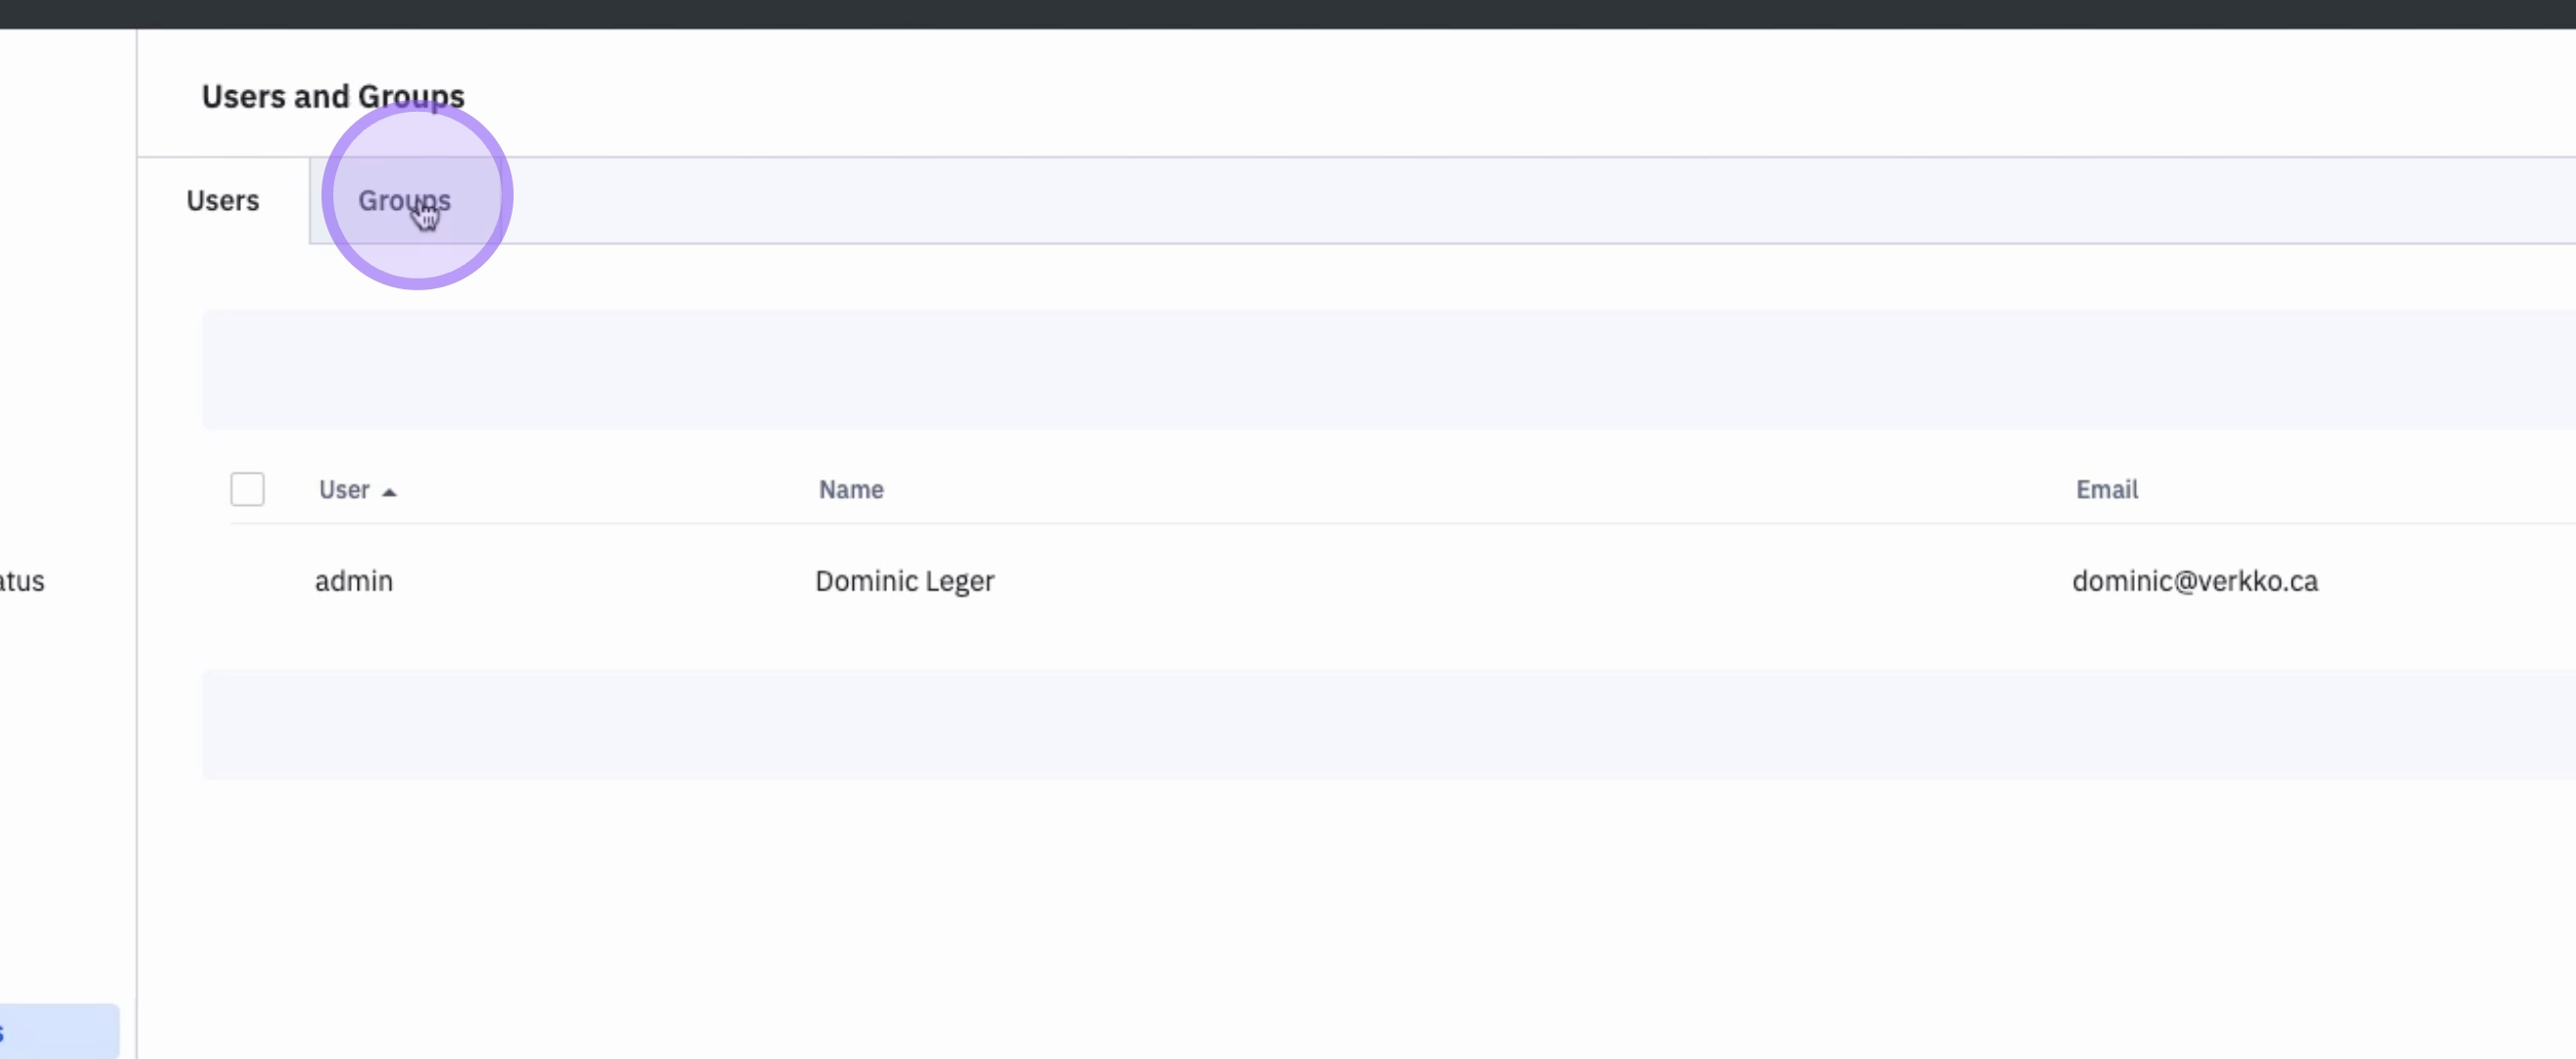Sort the table by the Name column
The image size is (2576, 1059).
(x=850, y=489)
